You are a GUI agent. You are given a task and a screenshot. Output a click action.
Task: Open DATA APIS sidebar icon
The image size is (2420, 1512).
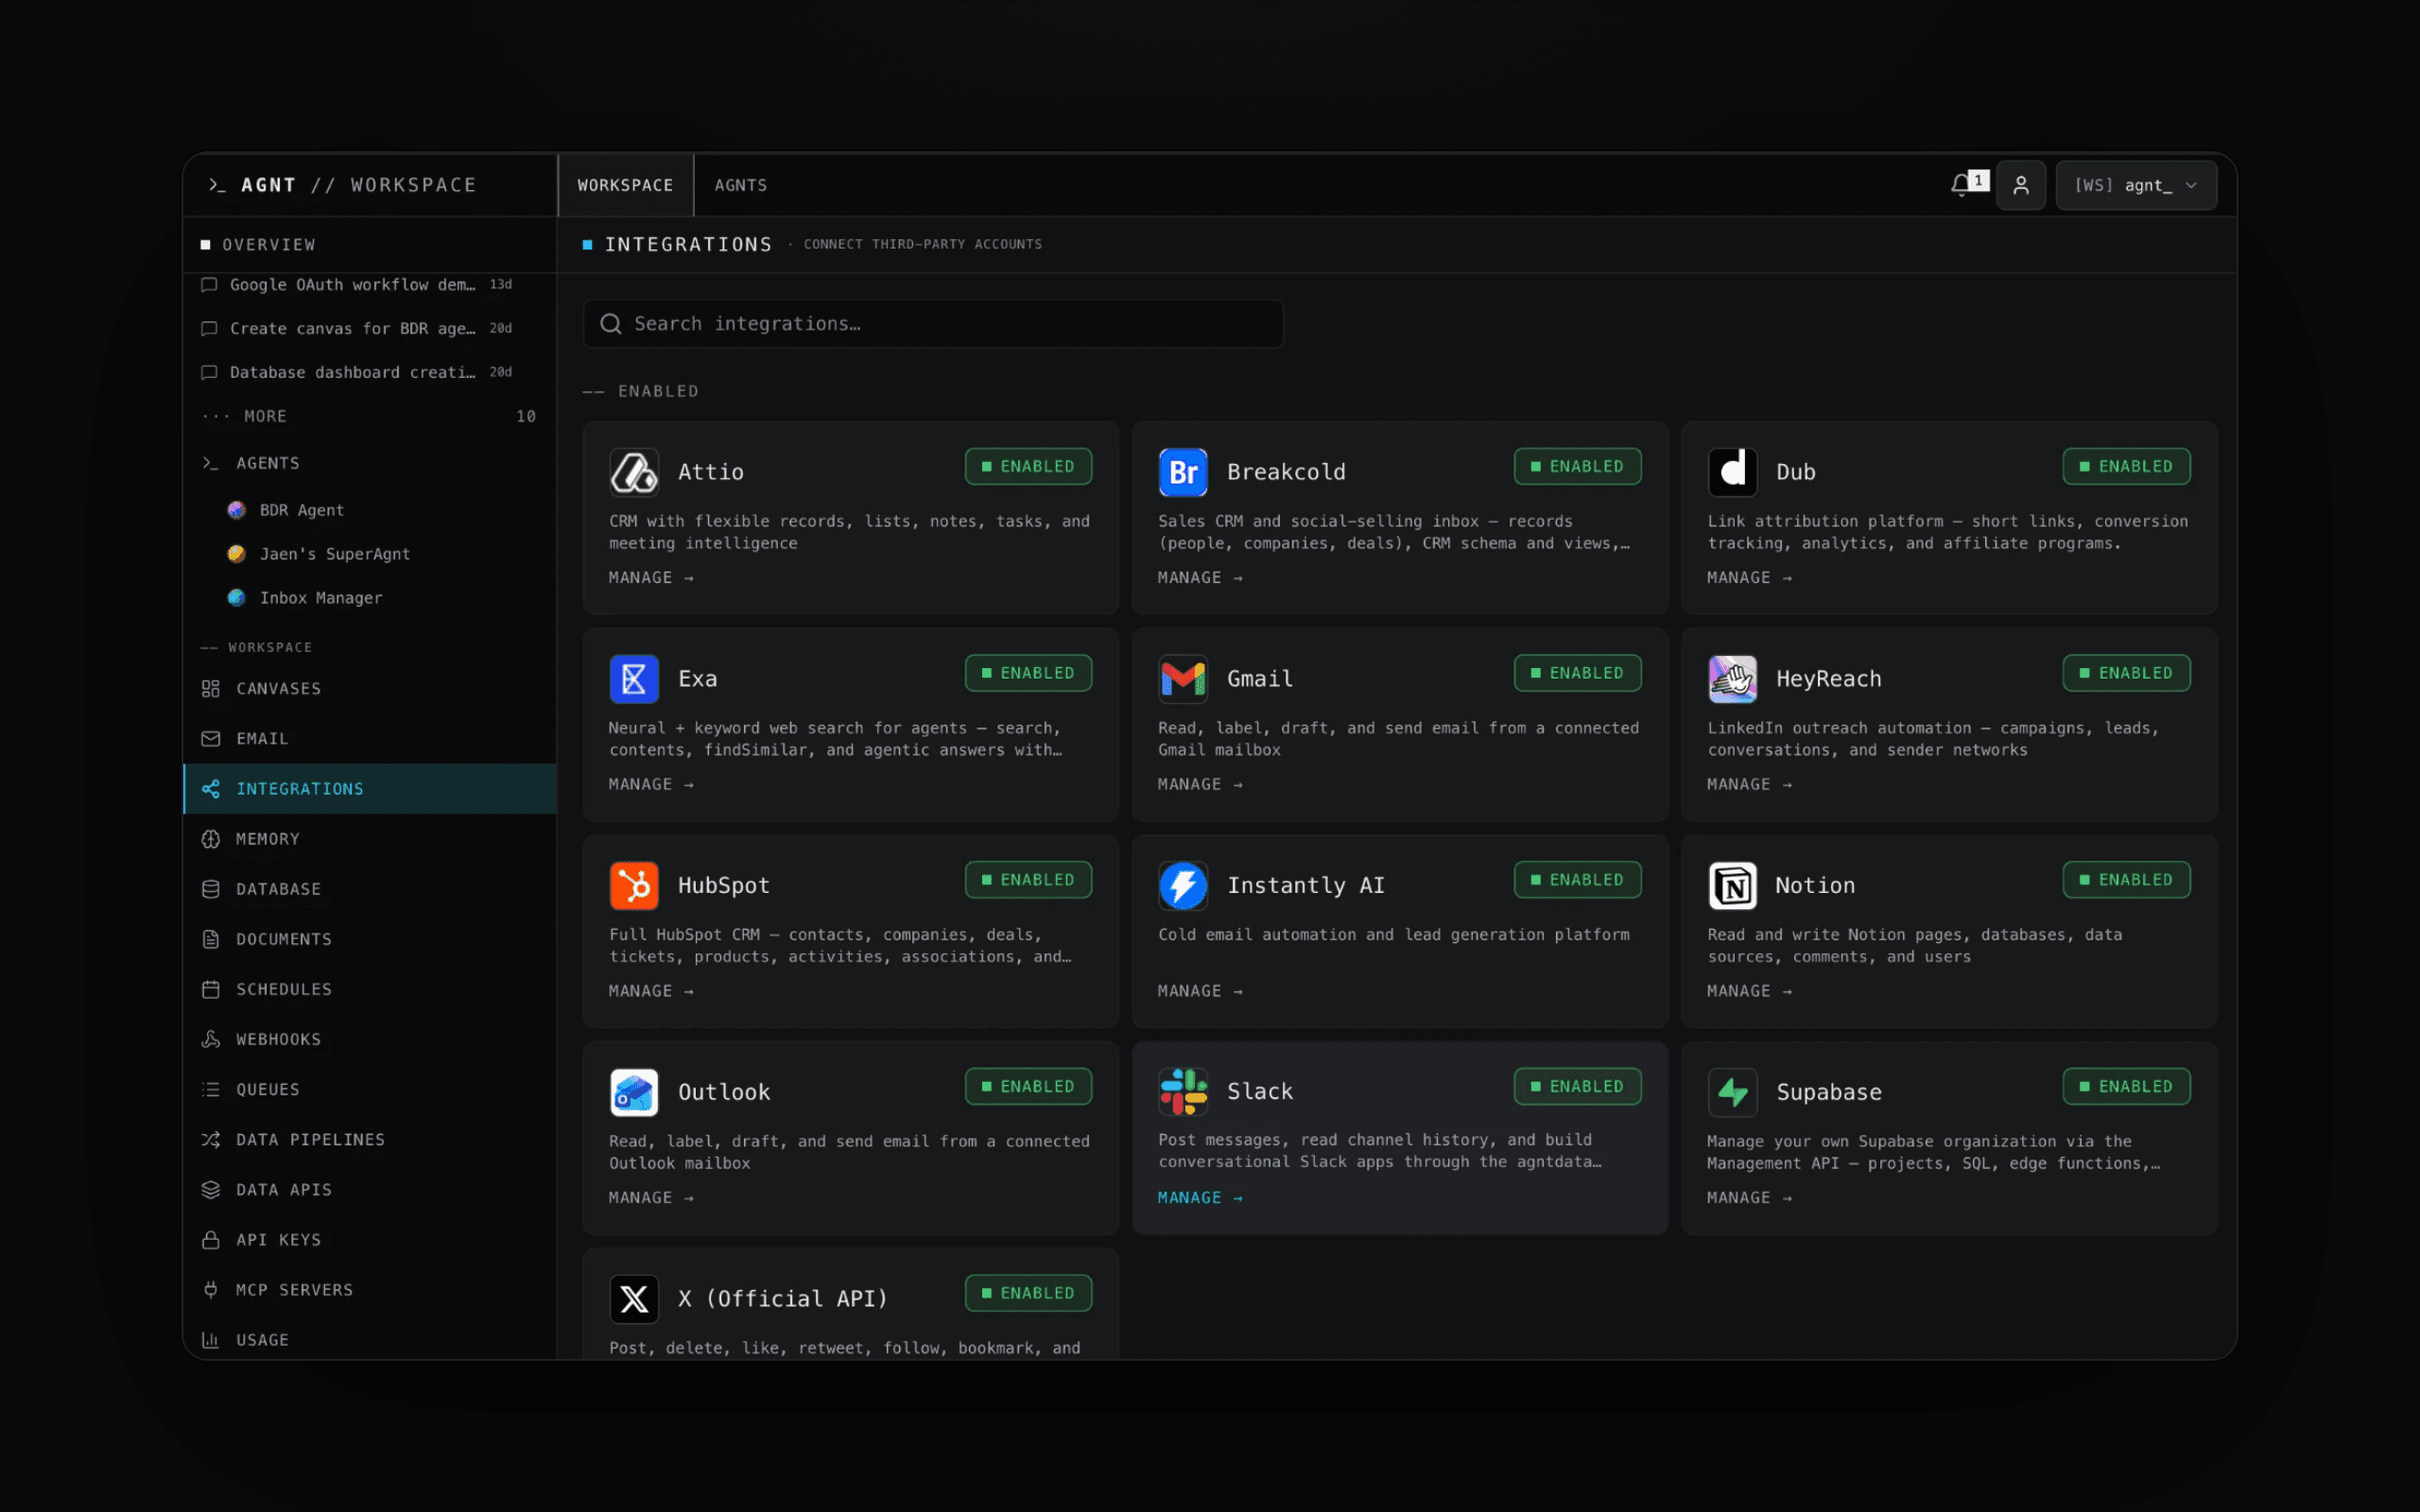click(x=210, y=1190)
